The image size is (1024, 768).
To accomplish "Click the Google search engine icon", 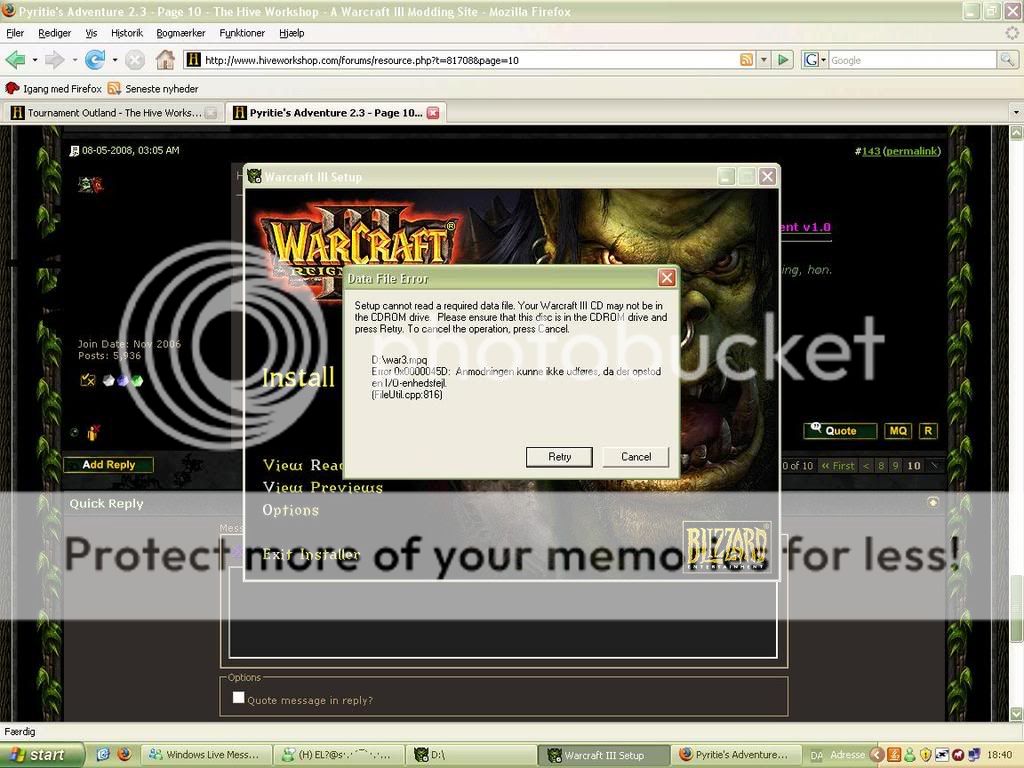I will [x=810, y=60].
